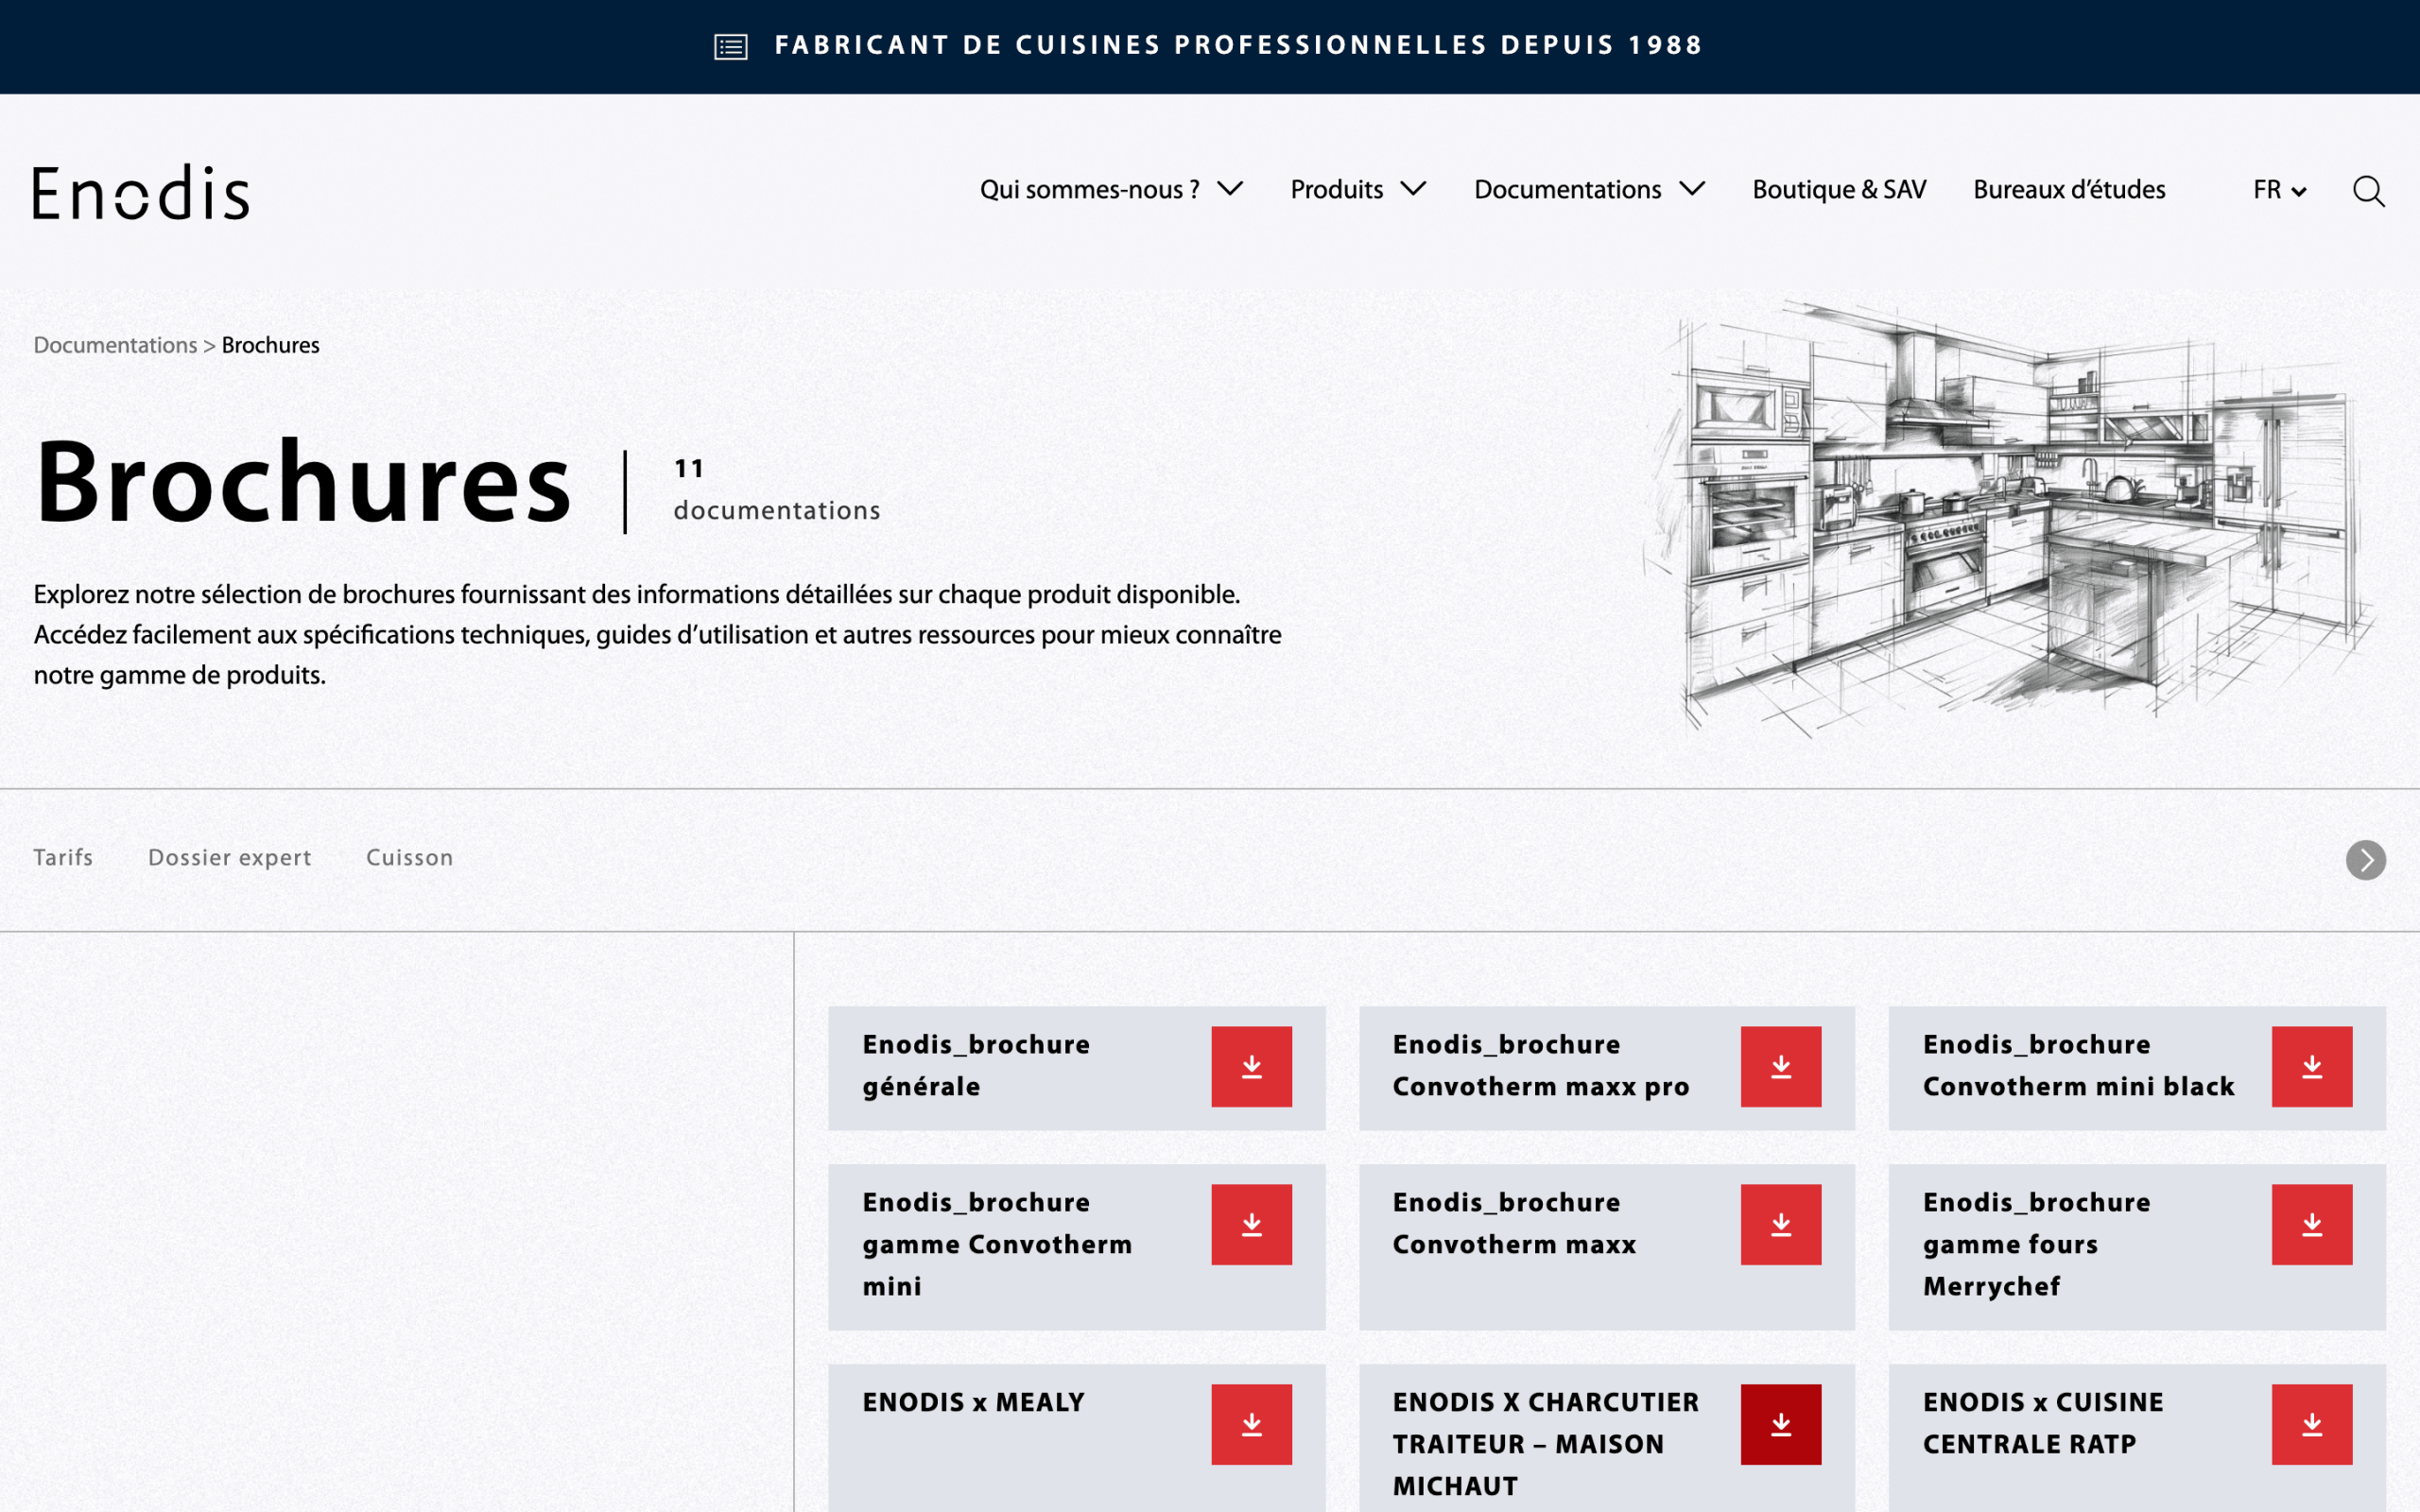Image resolution: width=2420 pixels, height=1512 pixels.
Task: Open the search magnifier icon
Action: (2368, 191)
